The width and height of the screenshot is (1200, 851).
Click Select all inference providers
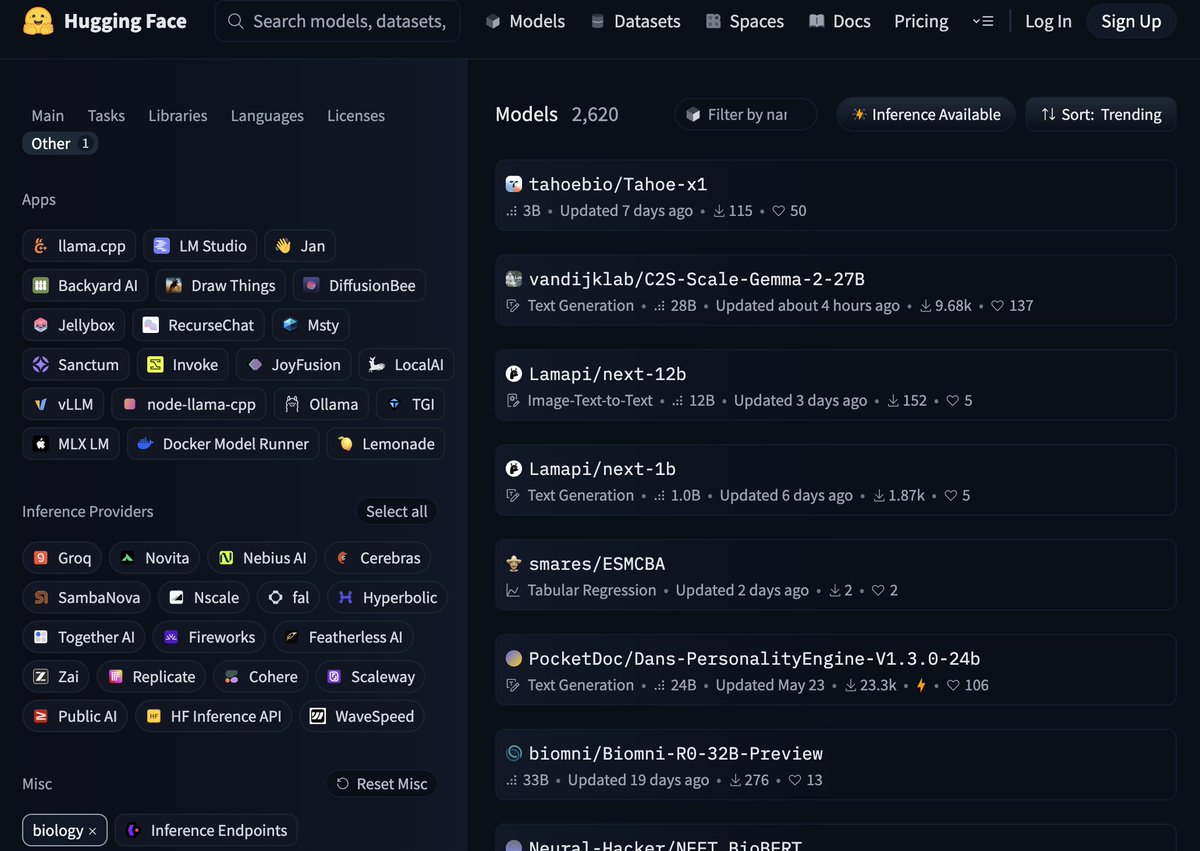pos(396,512)
